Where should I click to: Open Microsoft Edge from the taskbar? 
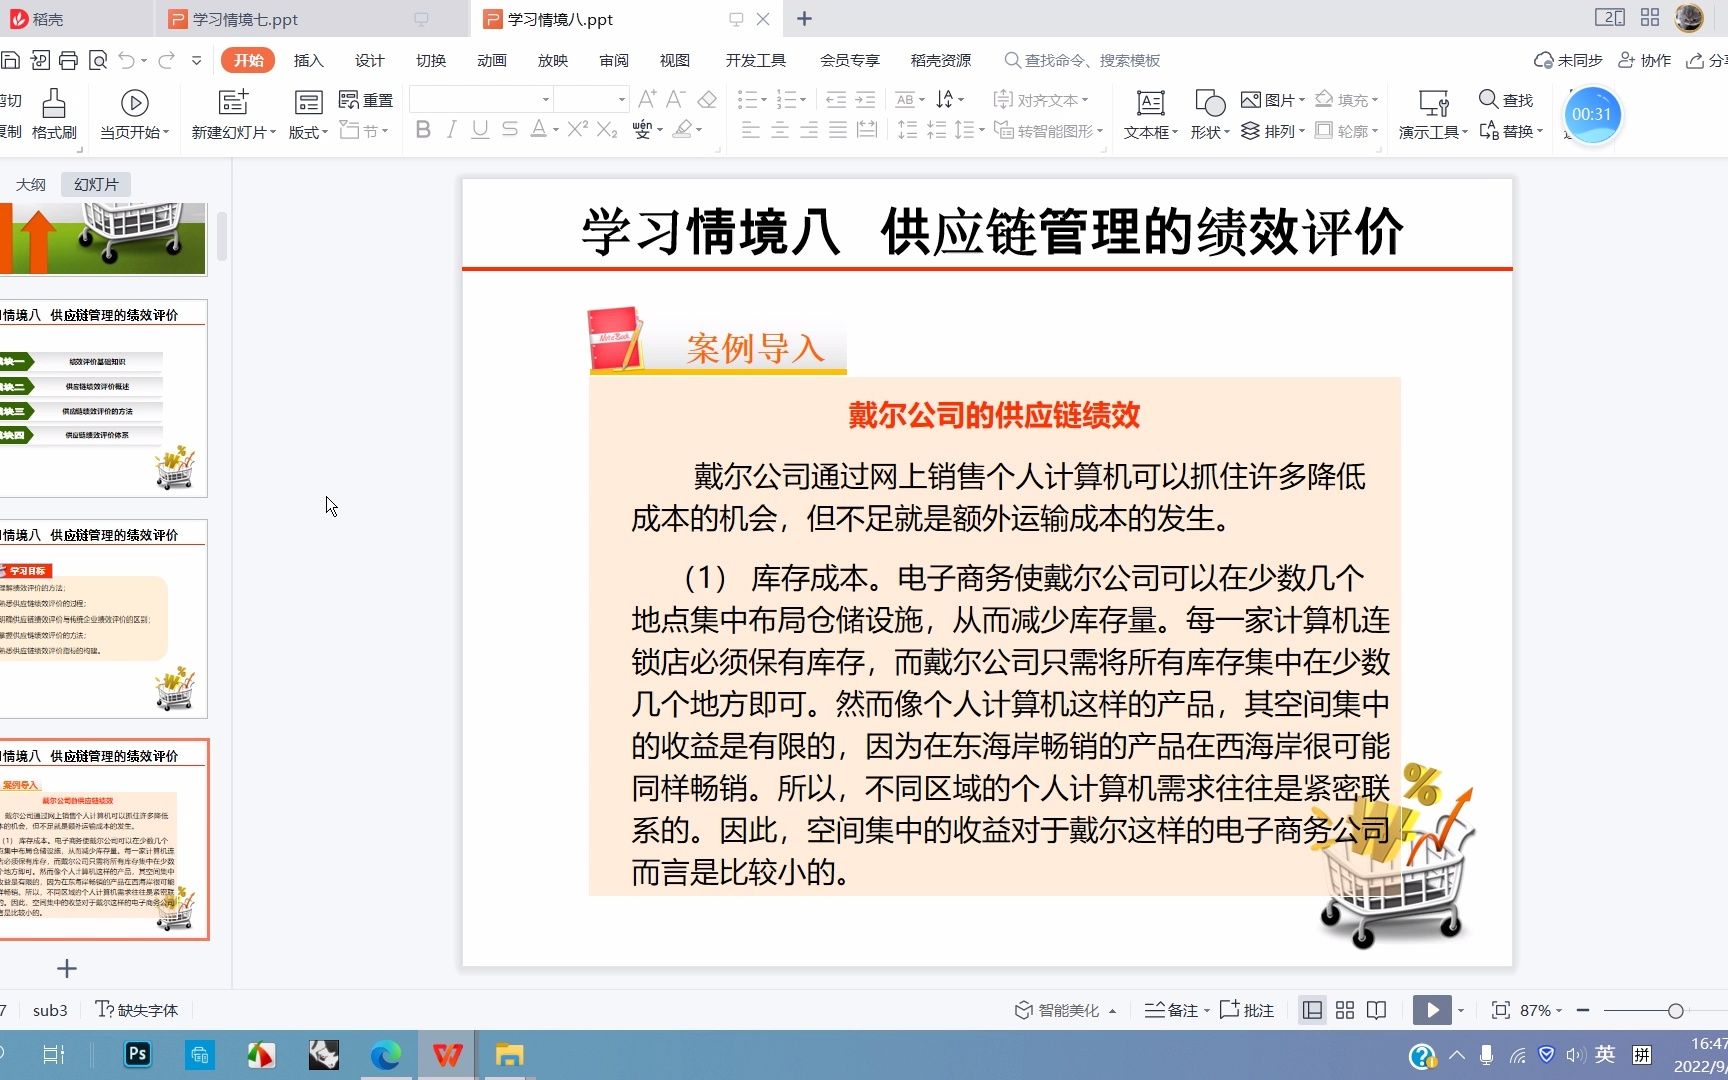click(386, 1054)
